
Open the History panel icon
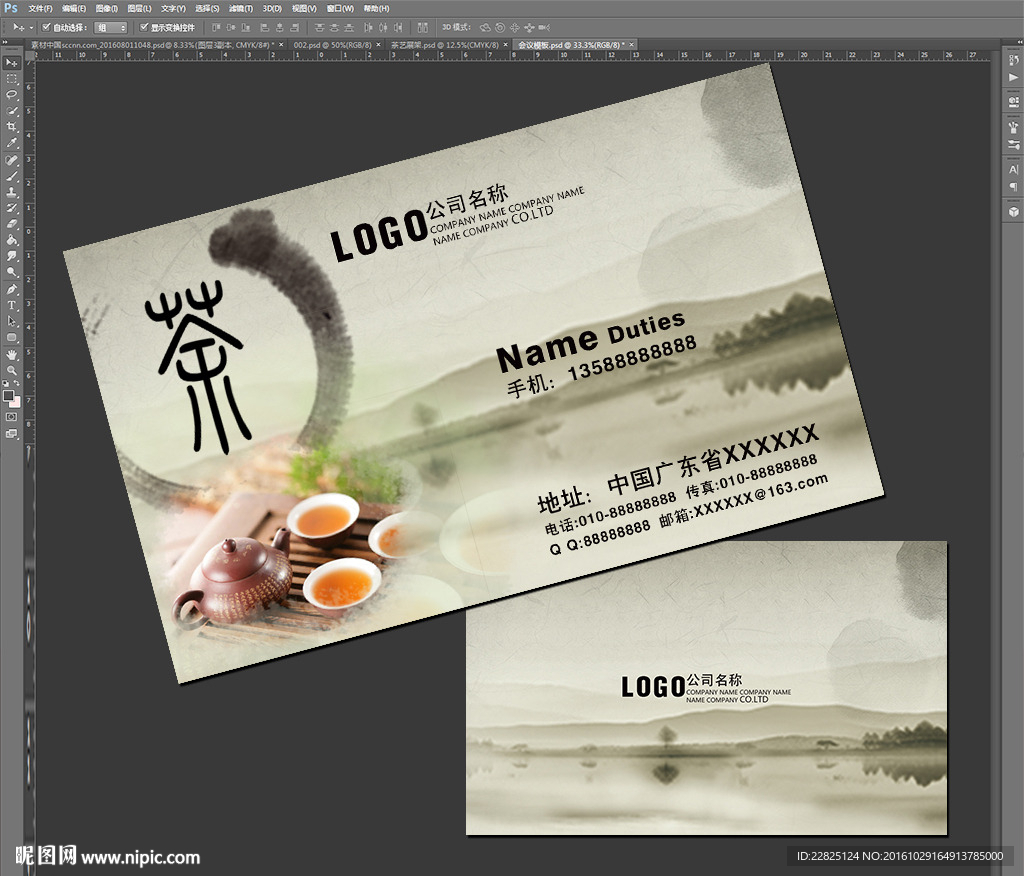[x=1013, y=61]
